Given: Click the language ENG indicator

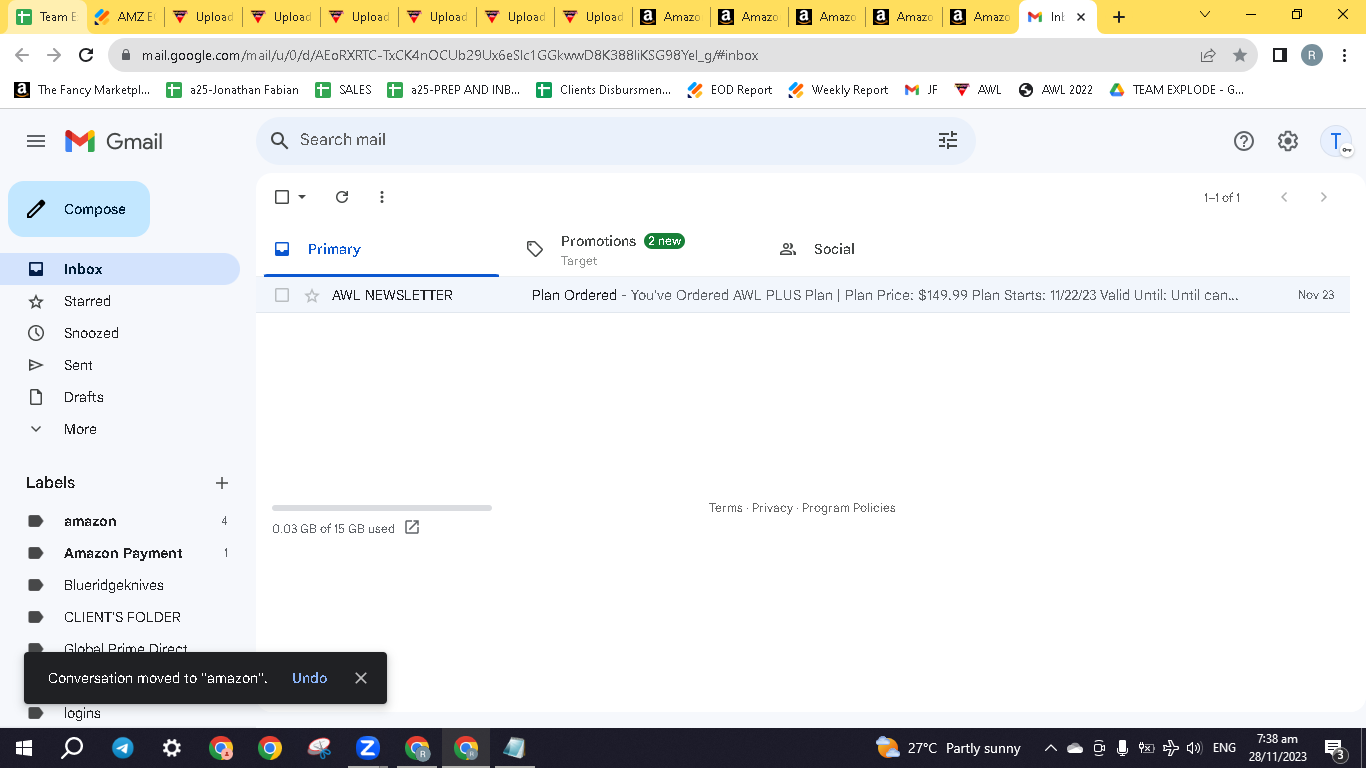Looking at the screenshot, I should tap(1224, 748).
